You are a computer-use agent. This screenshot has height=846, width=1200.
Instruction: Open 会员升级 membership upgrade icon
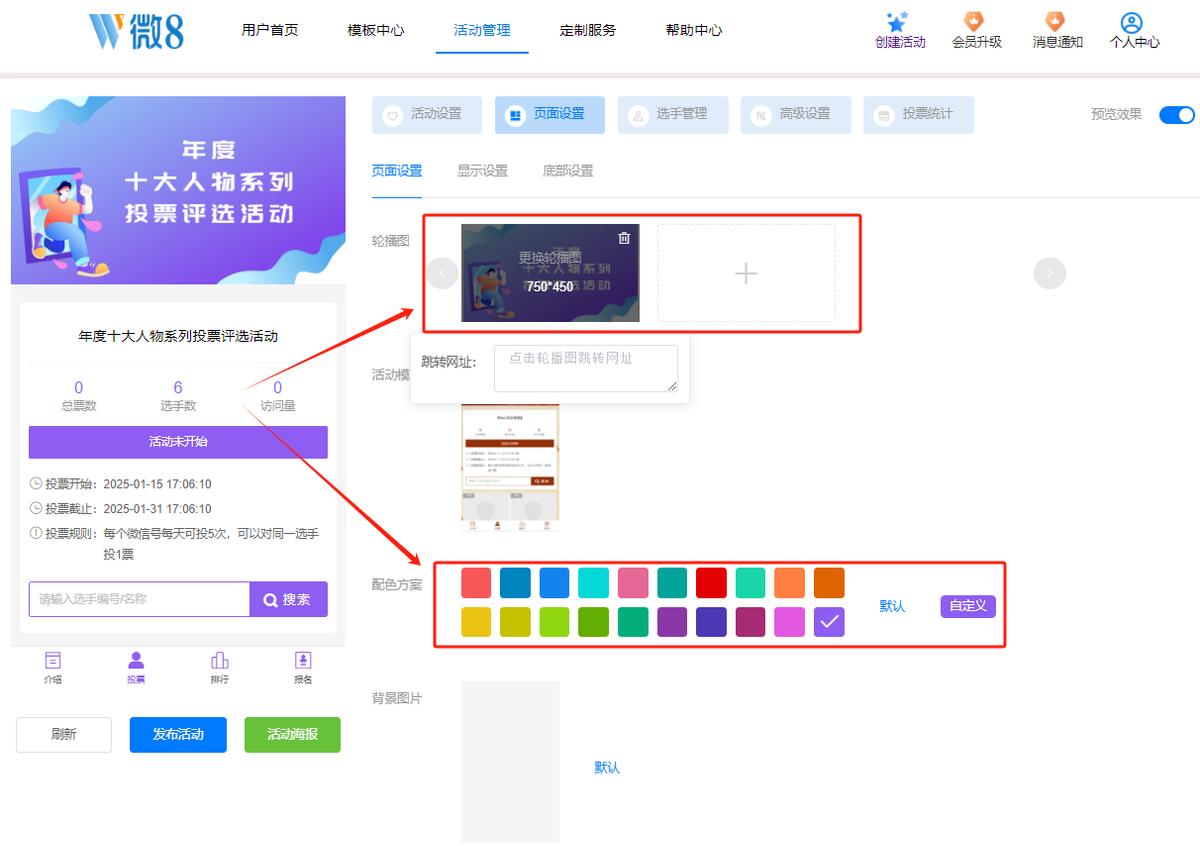point(974,22)
